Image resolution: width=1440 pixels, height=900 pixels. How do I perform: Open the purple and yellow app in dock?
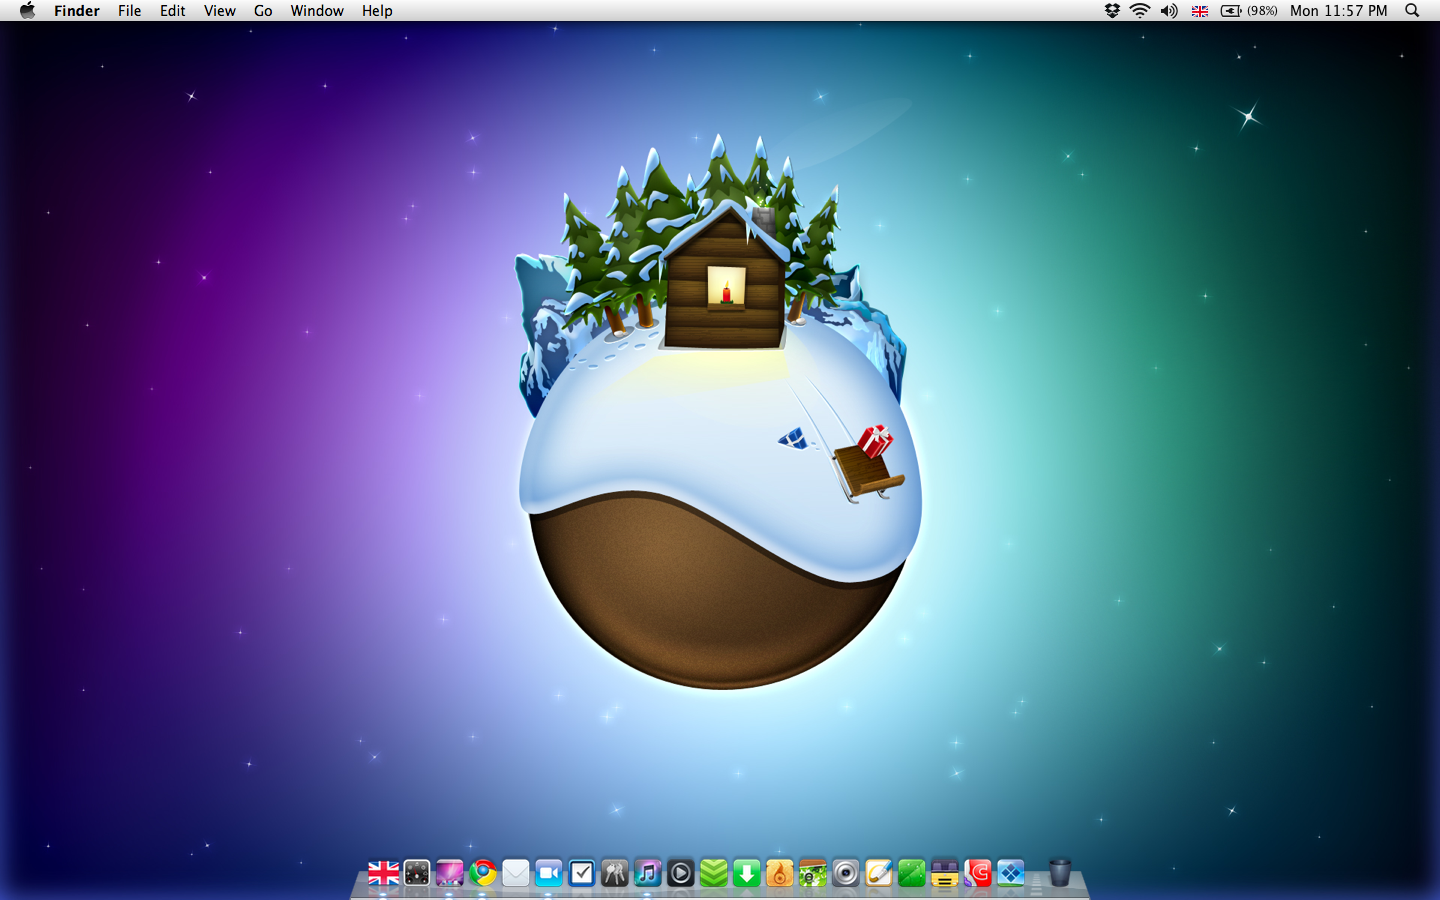coord(945,873)
